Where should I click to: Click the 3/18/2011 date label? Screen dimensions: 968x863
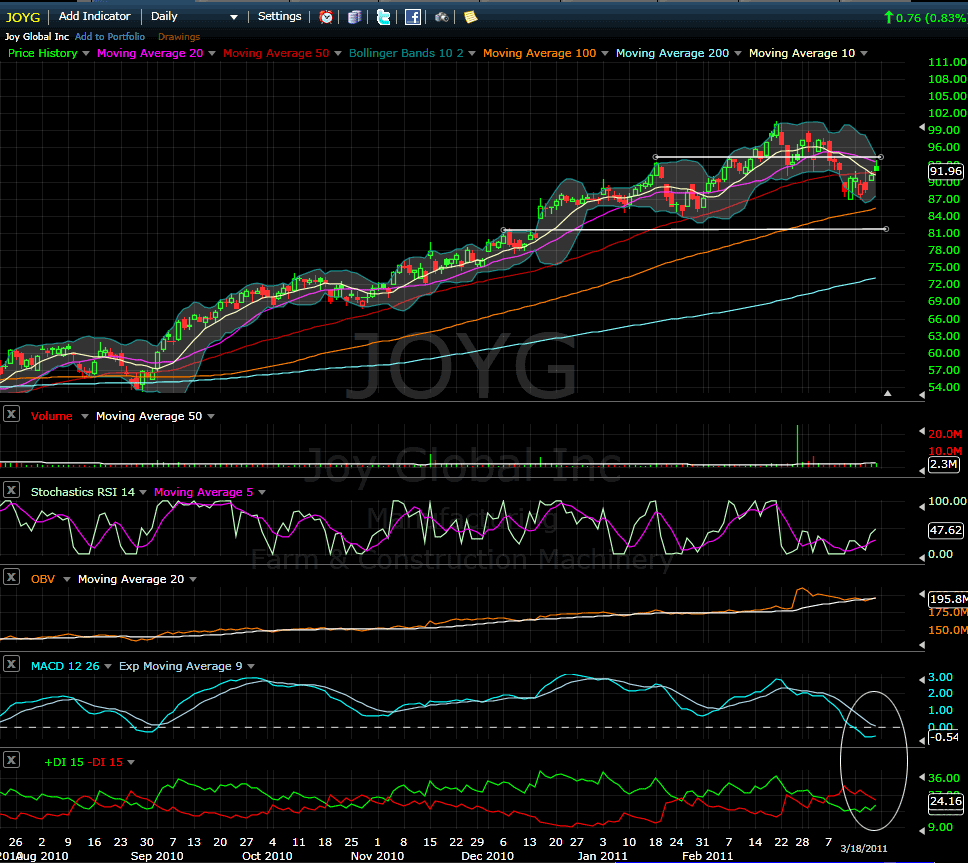[x=864, y=849]
